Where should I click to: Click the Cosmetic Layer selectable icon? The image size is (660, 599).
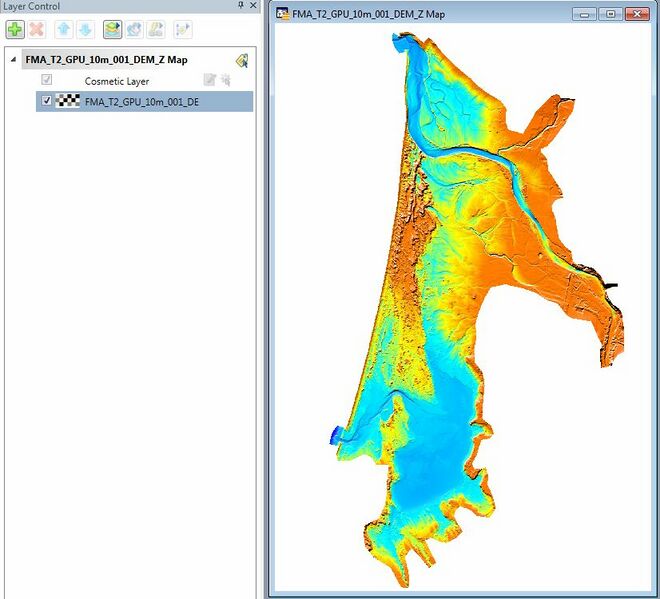(x=225, y=80)
